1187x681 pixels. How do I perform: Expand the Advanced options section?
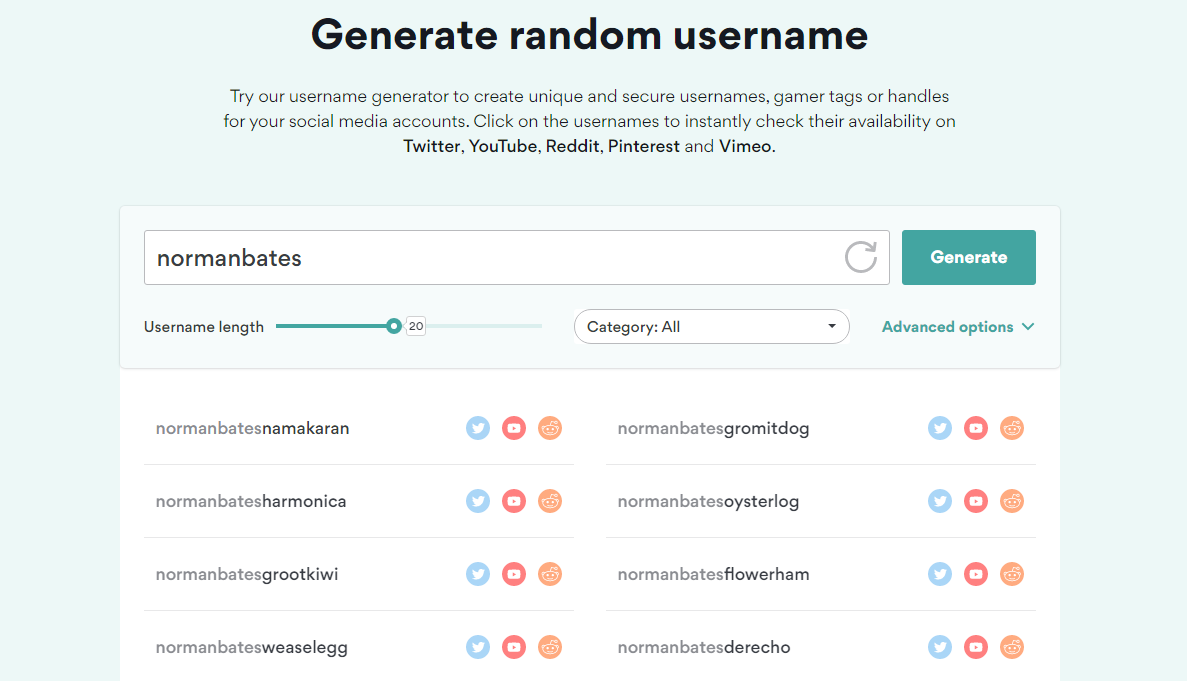pyautogui.click(x=956, y=326)
